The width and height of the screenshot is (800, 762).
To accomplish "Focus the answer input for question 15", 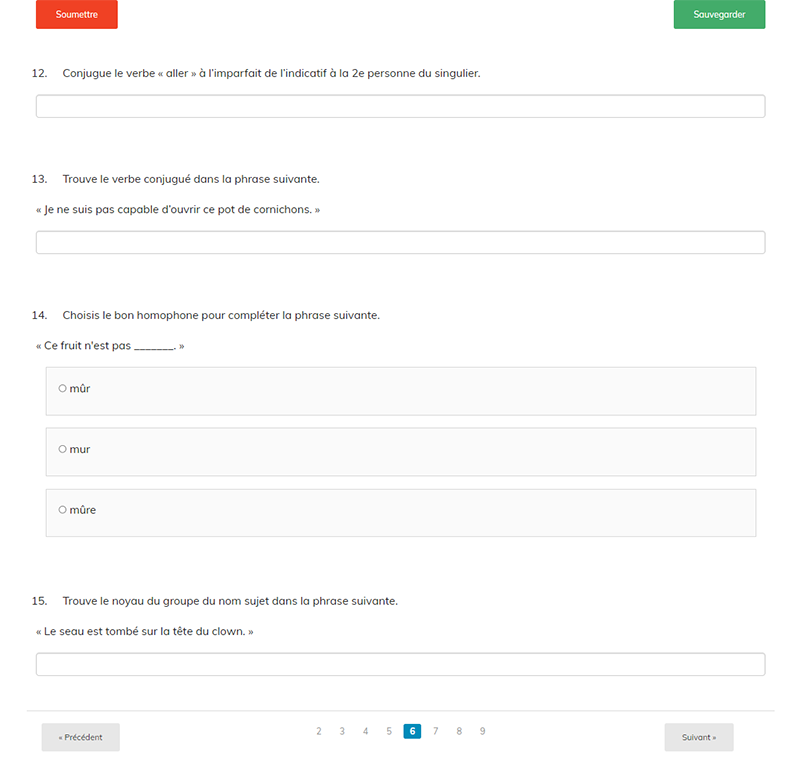I will tap(400, 664).
